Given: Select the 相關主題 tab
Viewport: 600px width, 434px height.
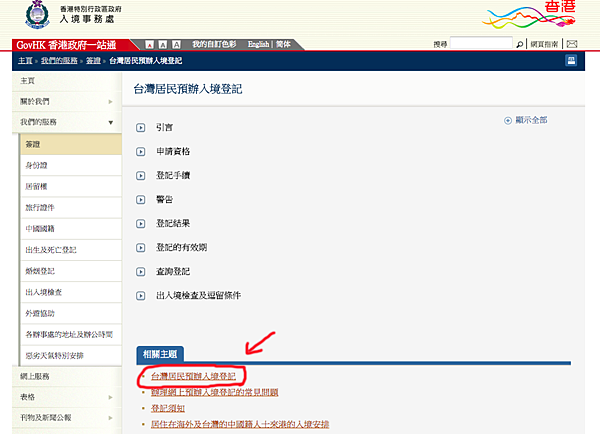Looking at the screenshot, I should pyautogui.click(x=160, y=354).
